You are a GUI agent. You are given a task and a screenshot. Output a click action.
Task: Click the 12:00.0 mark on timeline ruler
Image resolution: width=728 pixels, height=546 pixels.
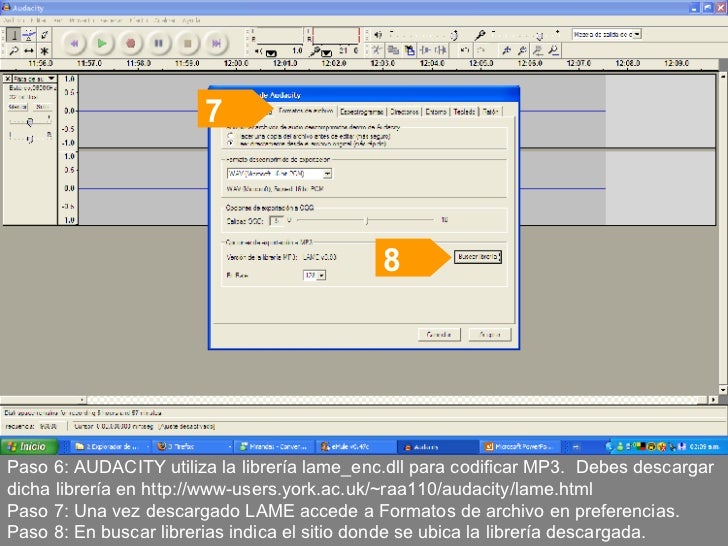tap(236, 63)
